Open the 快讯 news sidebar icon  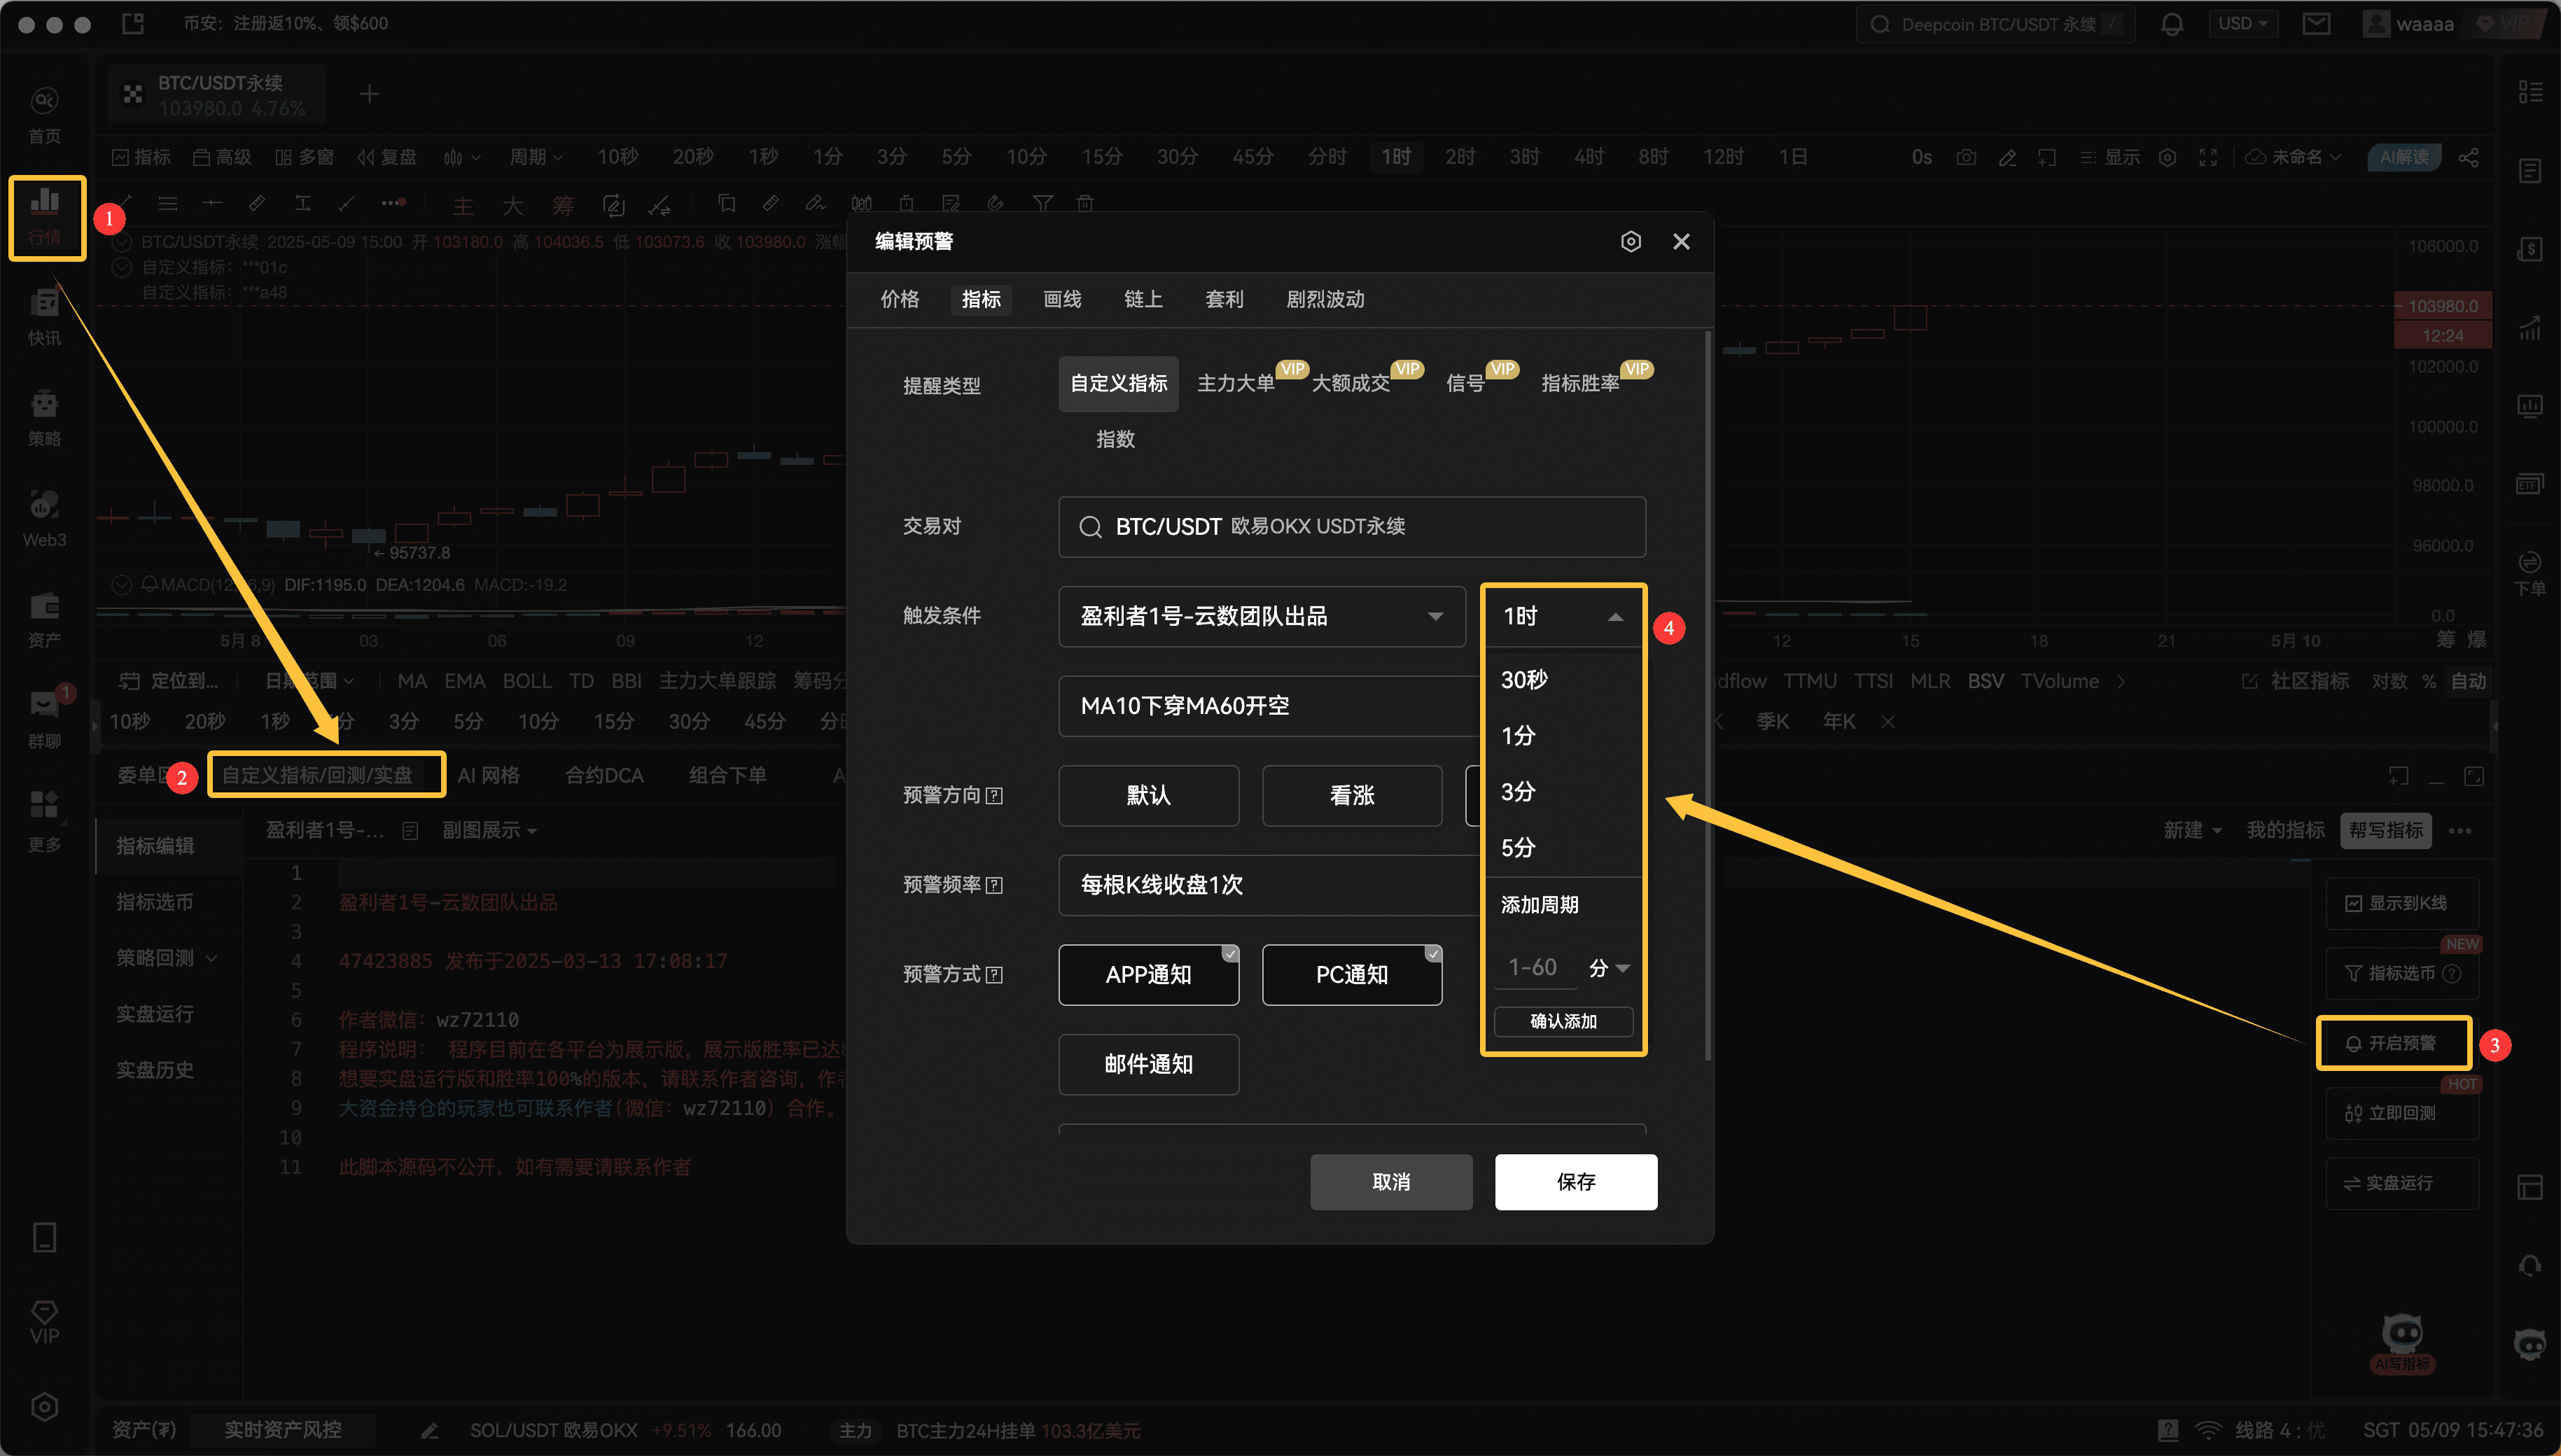pos(44,317)
